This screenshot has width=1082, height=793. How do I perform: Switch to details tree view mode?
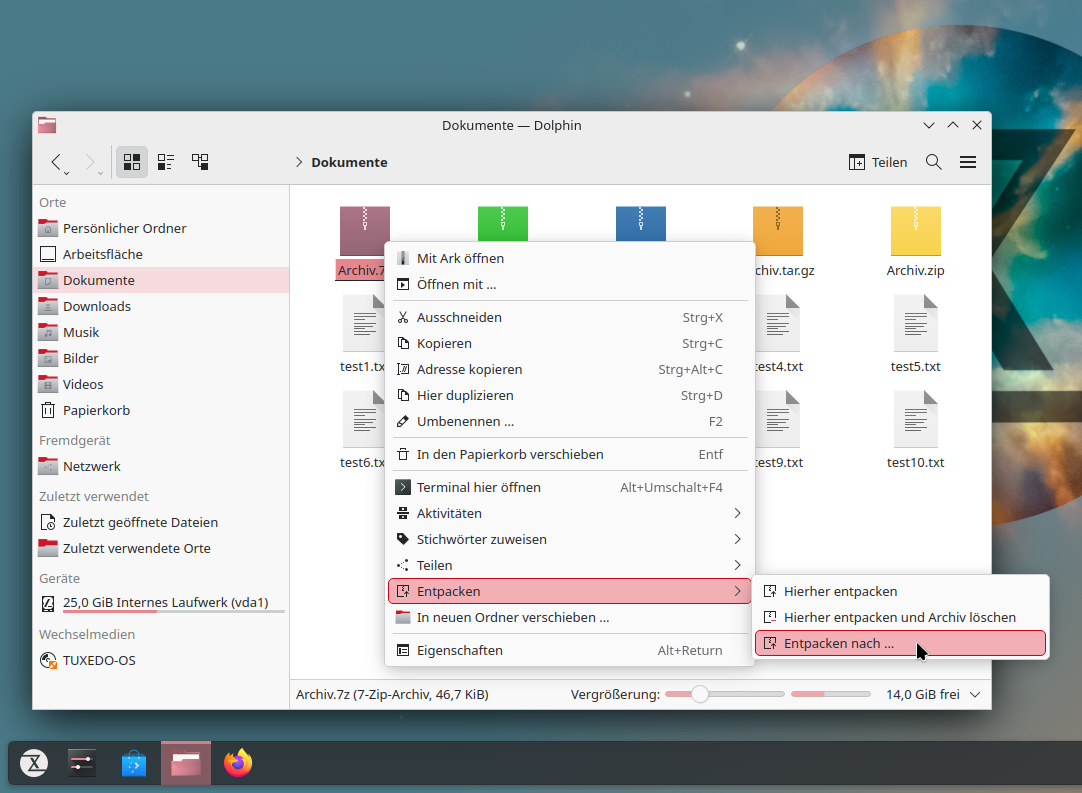(x=200, y=162)
